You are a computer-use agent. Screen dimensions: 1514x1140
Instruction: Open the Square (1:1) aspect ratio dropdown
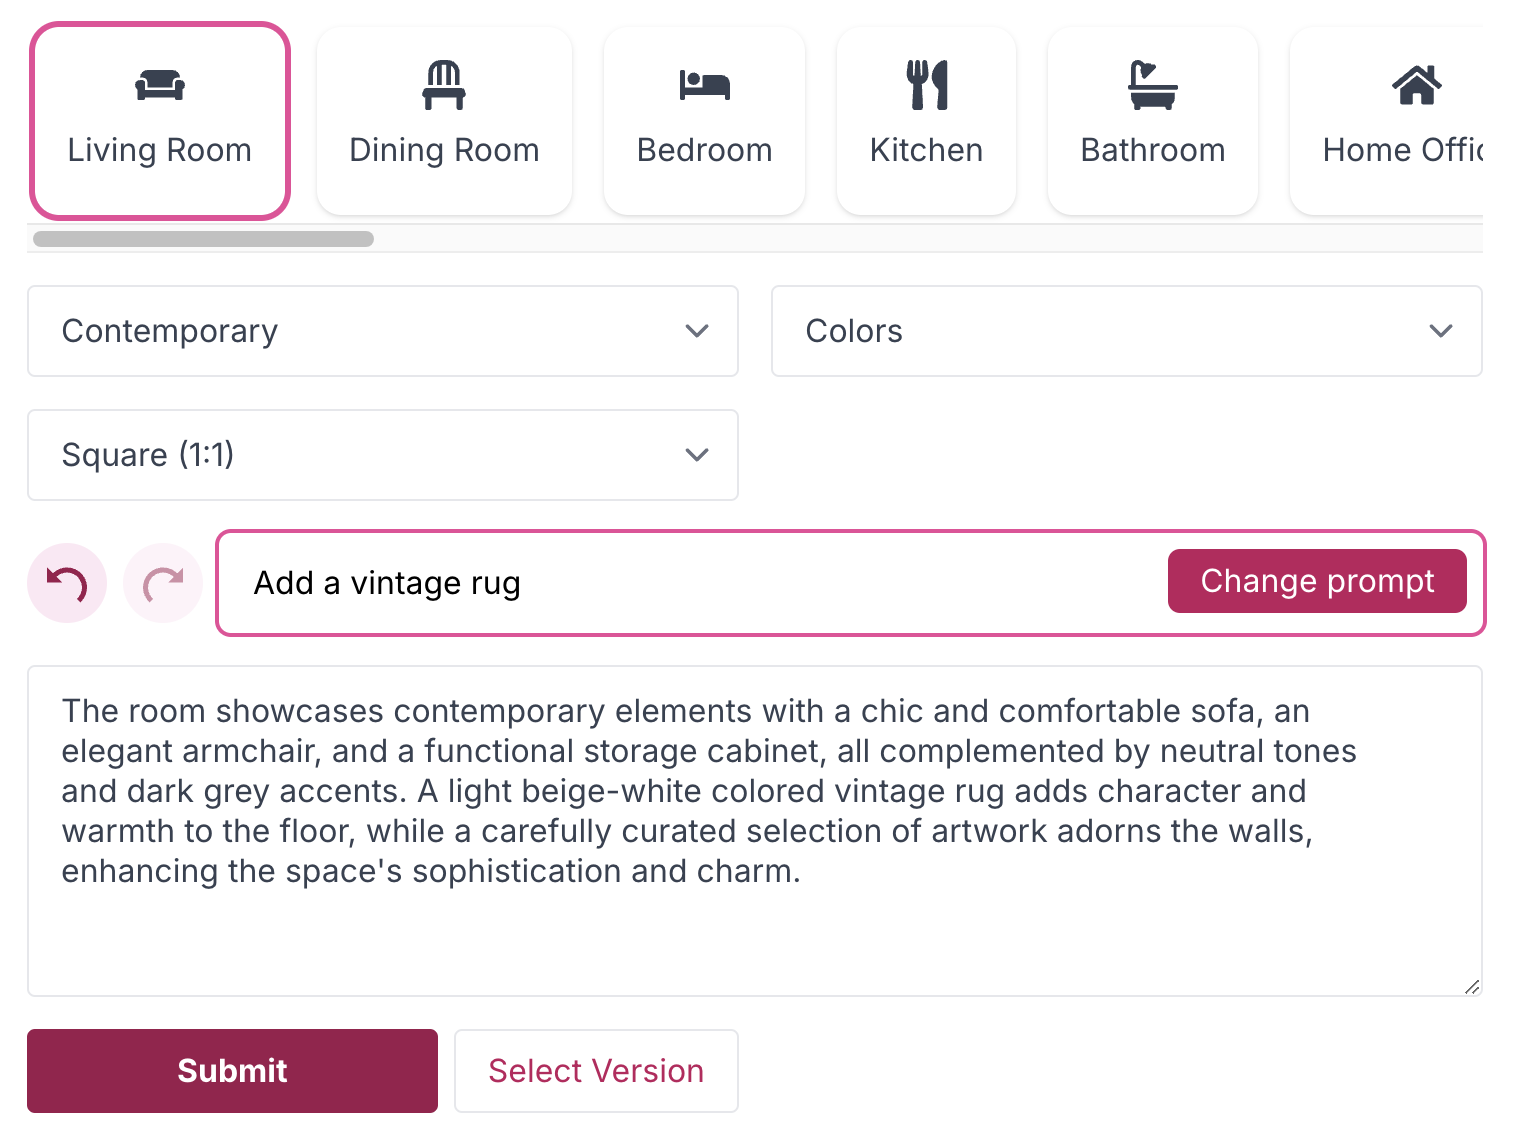click(383, 455)
